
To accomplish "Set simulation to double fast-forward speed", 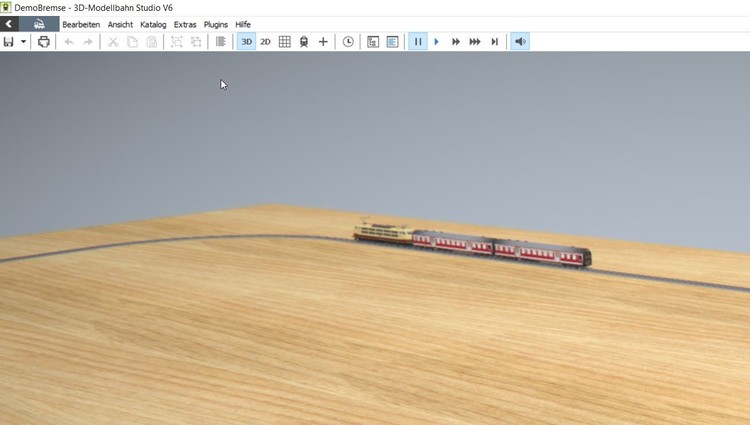I will pyautogui.click(x=456, y=42).
